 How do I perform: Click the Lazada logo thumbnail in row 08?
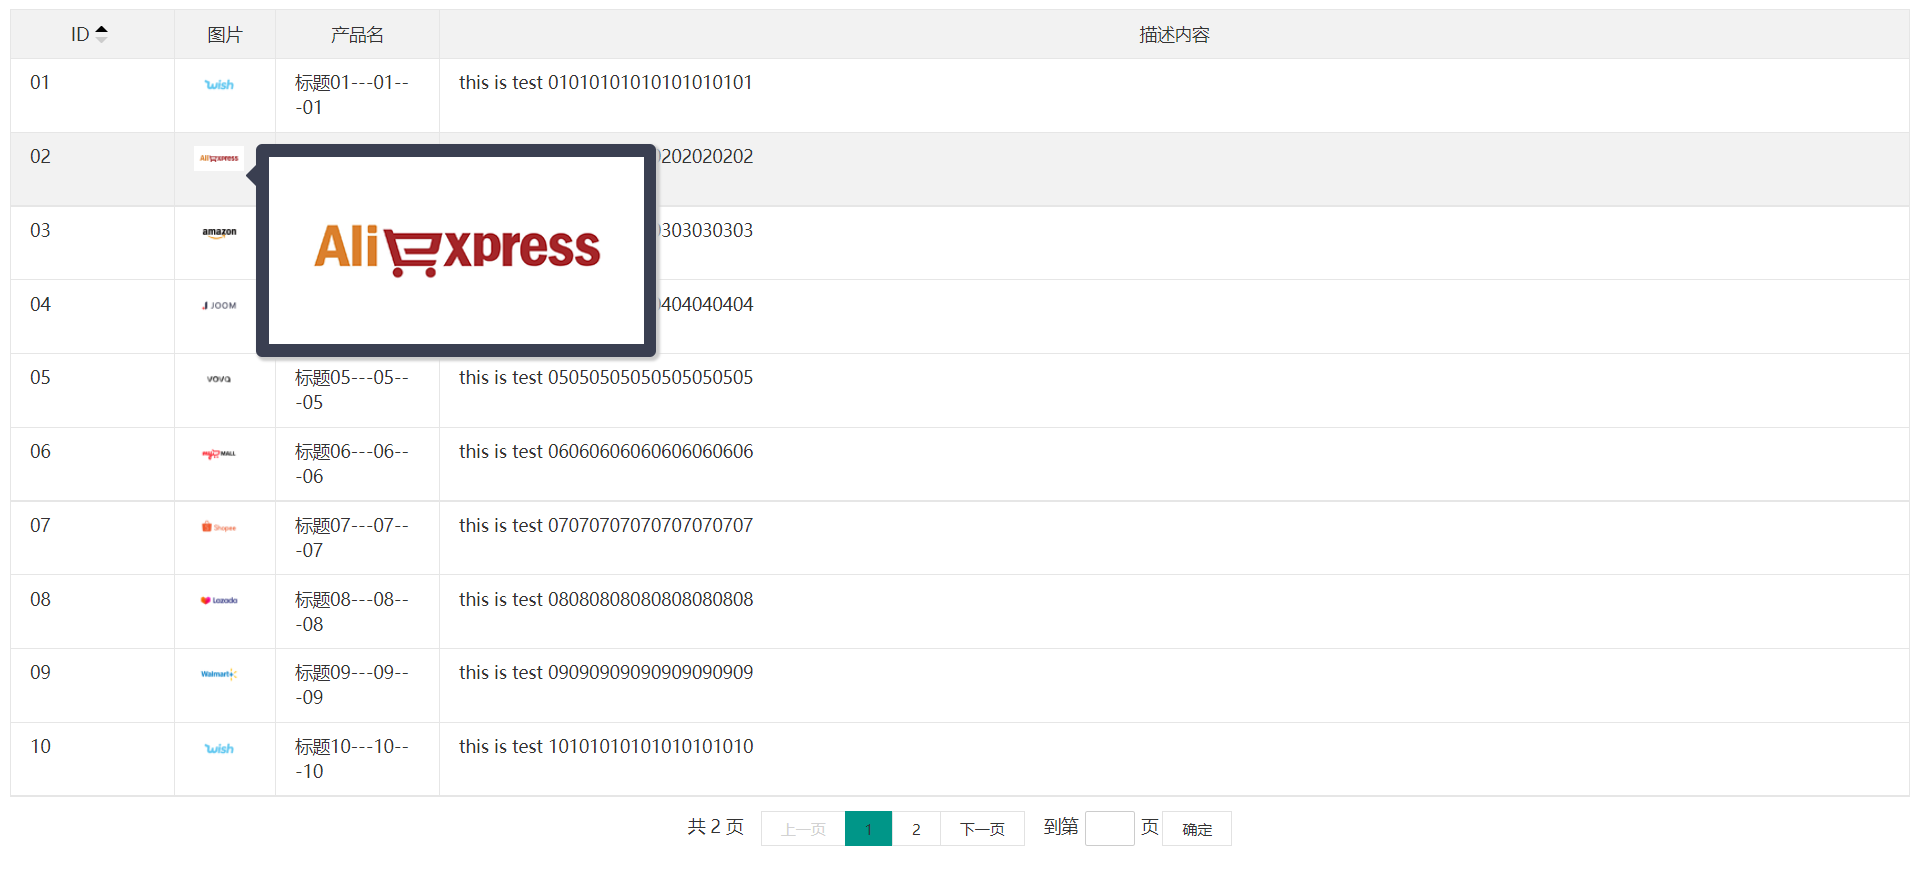(219, 601)
